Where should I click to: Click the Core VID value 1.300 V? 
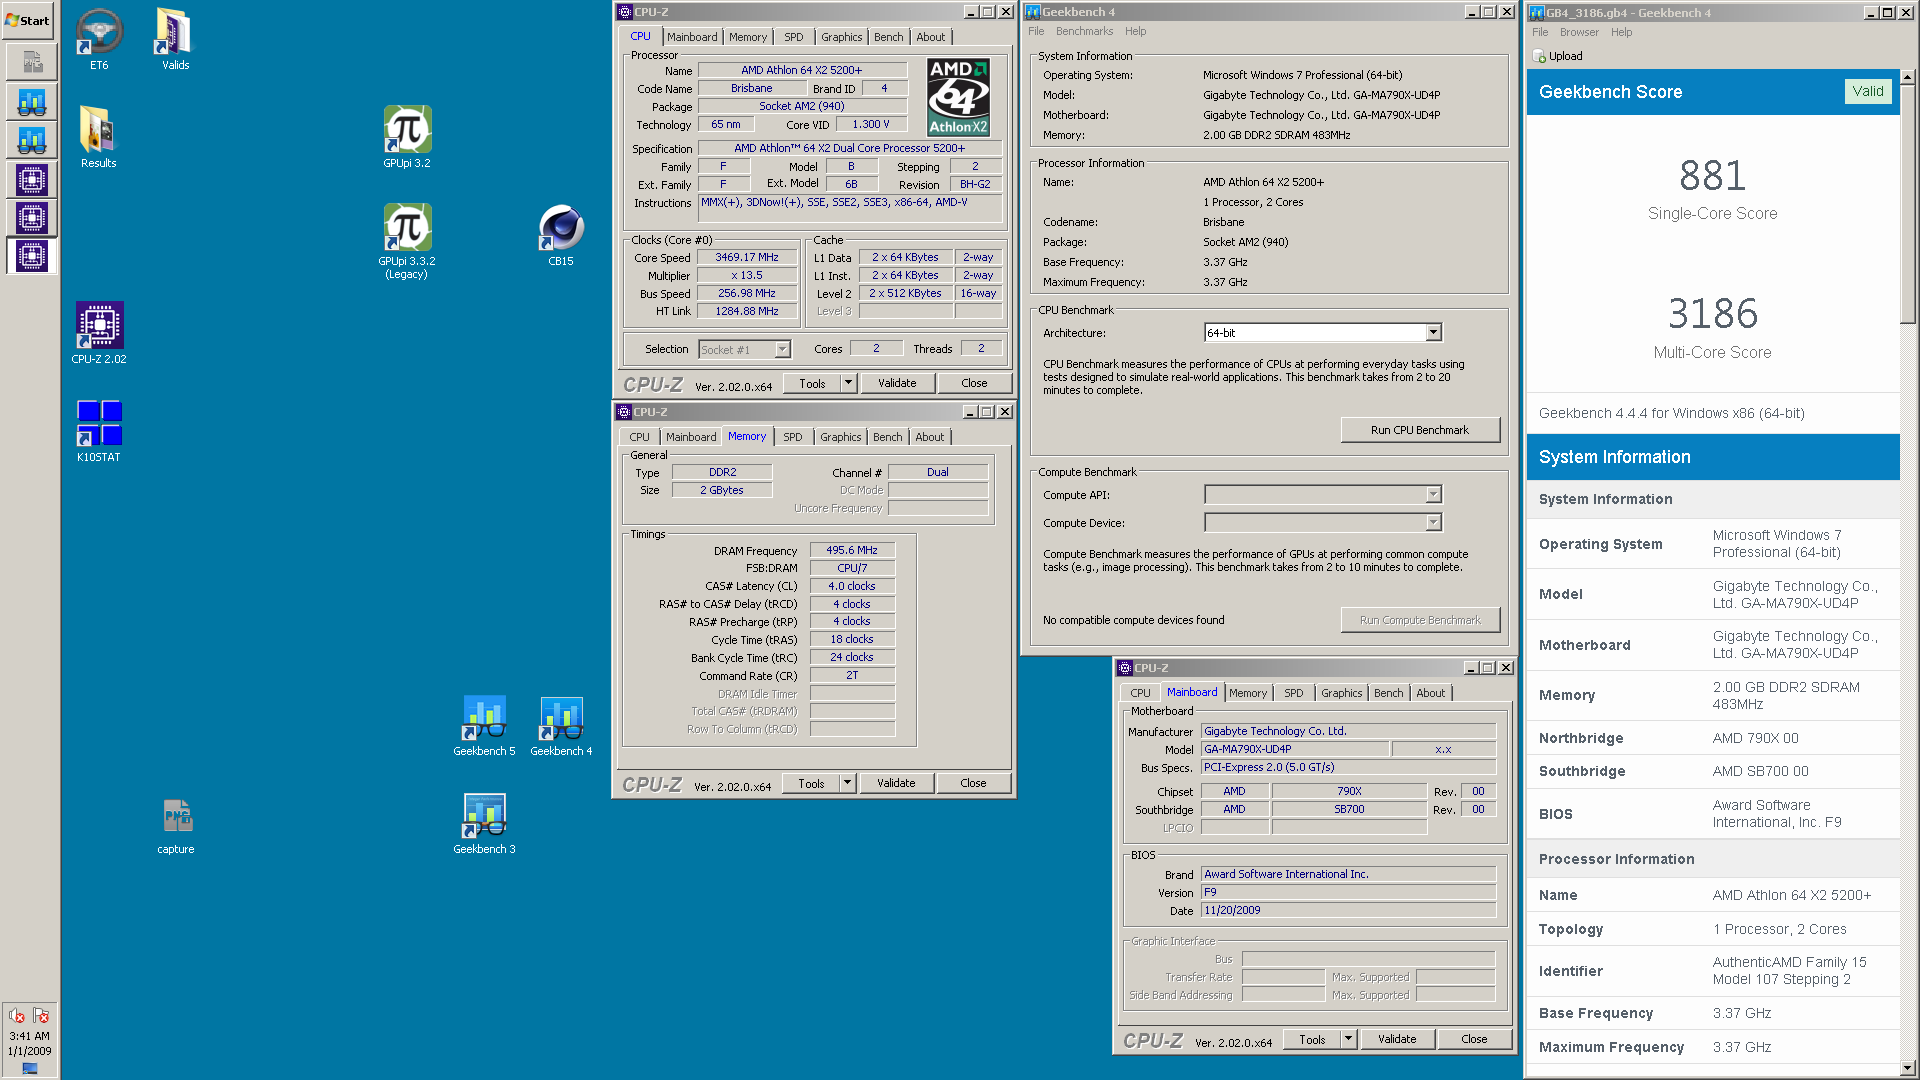871,124
